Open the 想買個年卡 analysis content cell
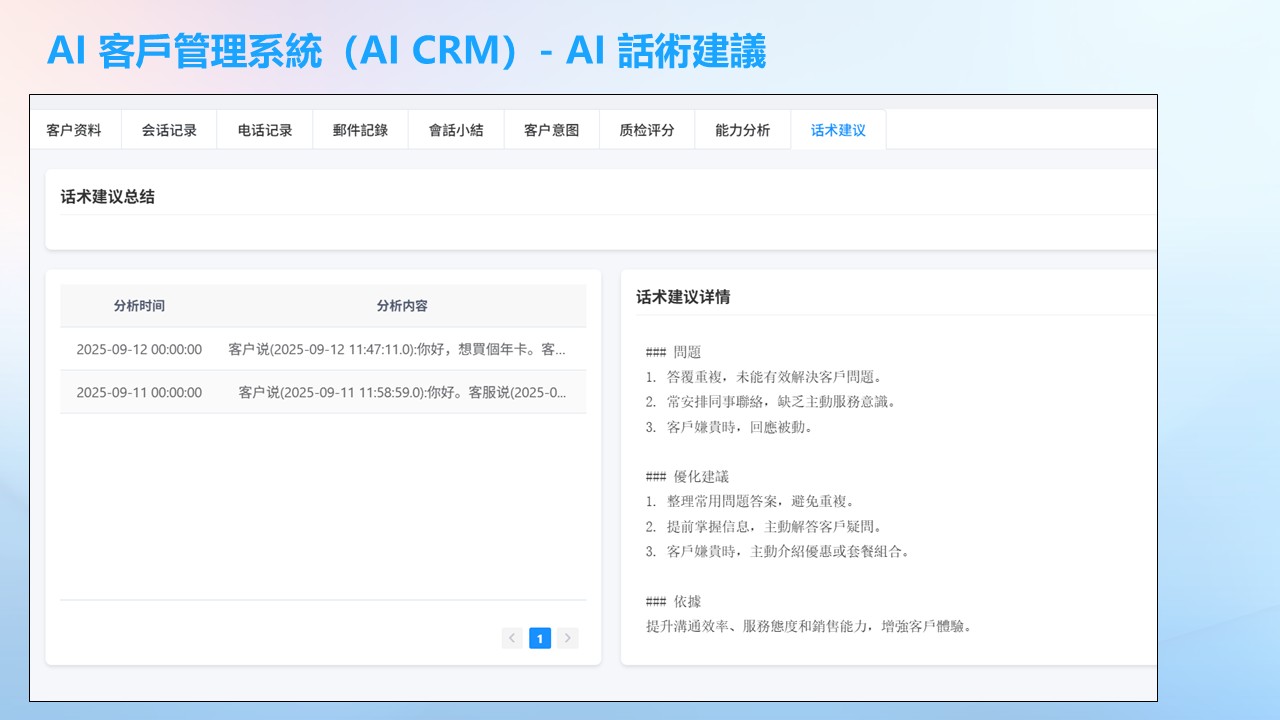 (x=397, y=349)
